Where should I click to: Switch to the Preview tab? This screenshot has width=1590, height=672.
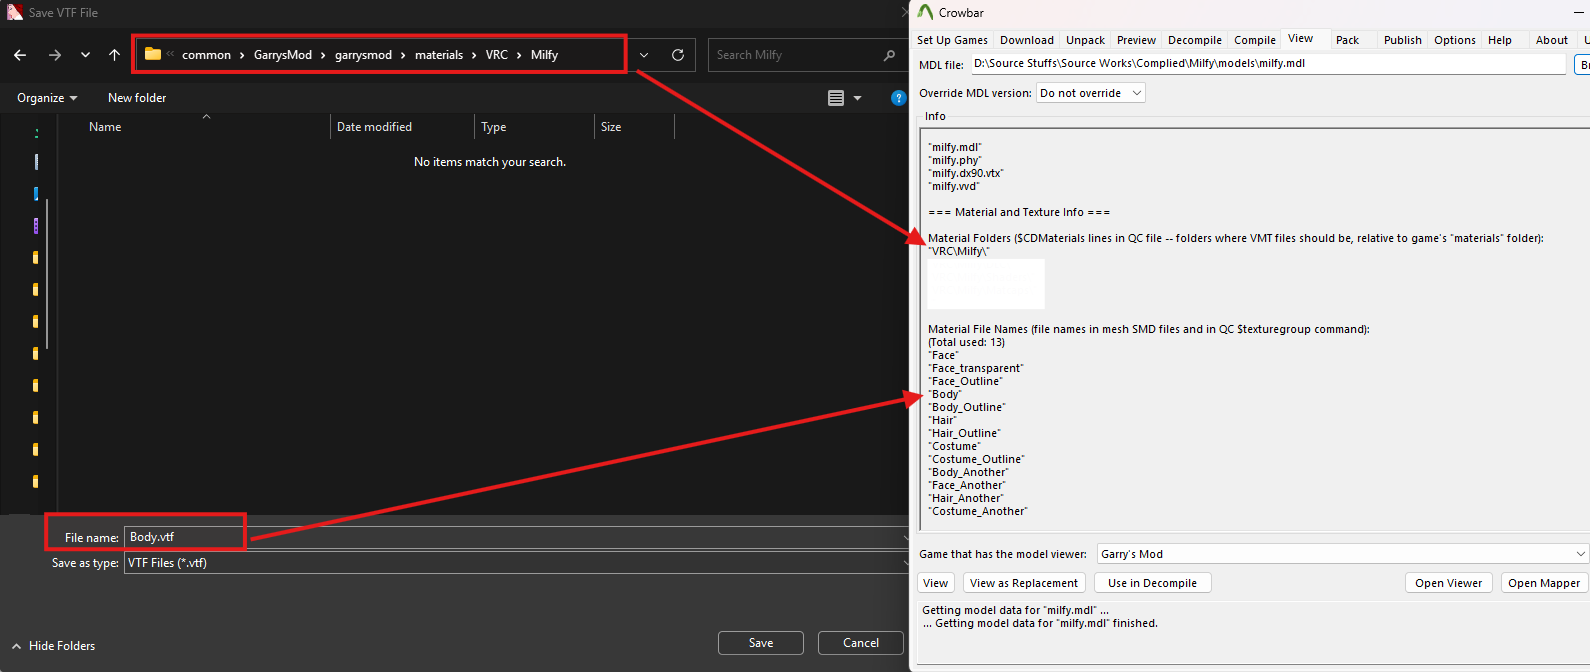click(1136, 40)
